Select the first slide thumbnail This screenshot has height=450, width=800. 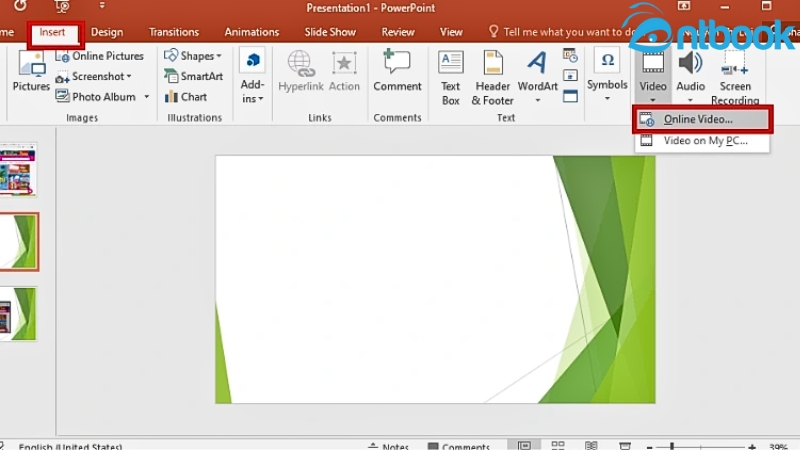pyautogui.click(x=18, y=170)
